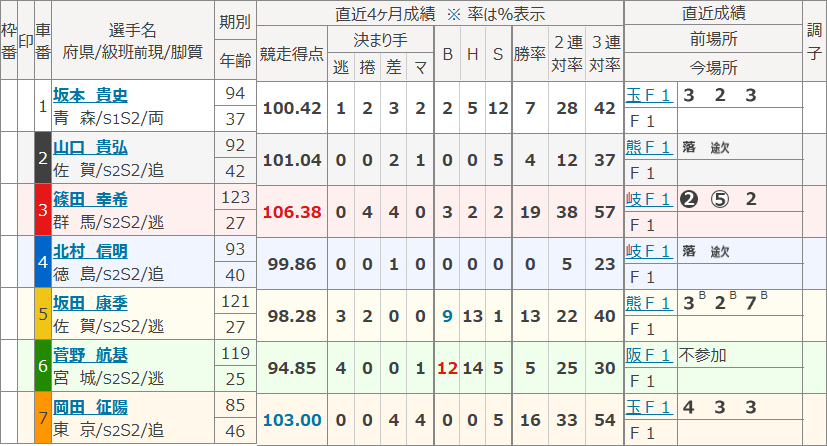Click blue B count 9 for 坂田 康季
Screen dimensions: 827x446
point(447,316)
